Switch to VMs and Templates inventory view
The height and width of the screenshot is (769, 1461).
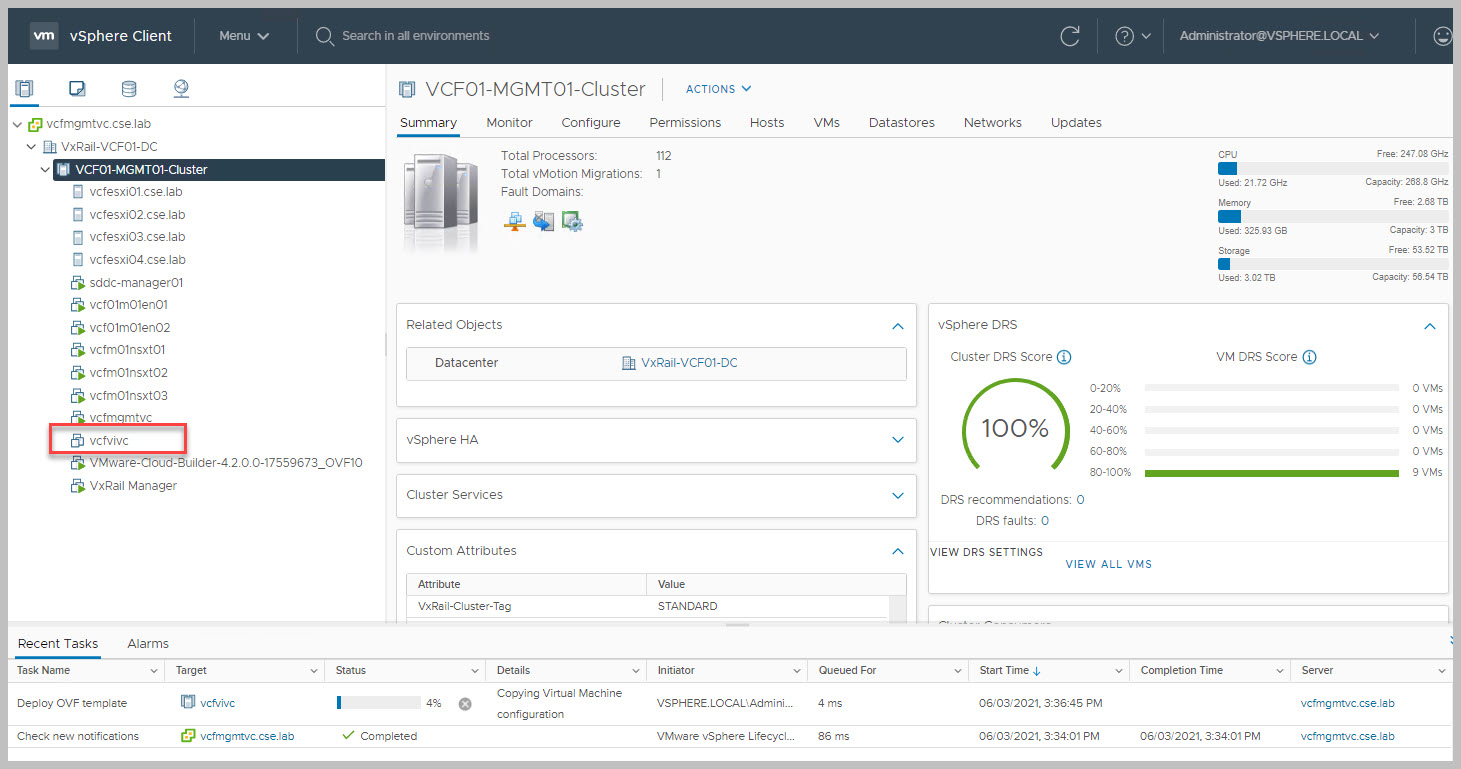(77, 89)
